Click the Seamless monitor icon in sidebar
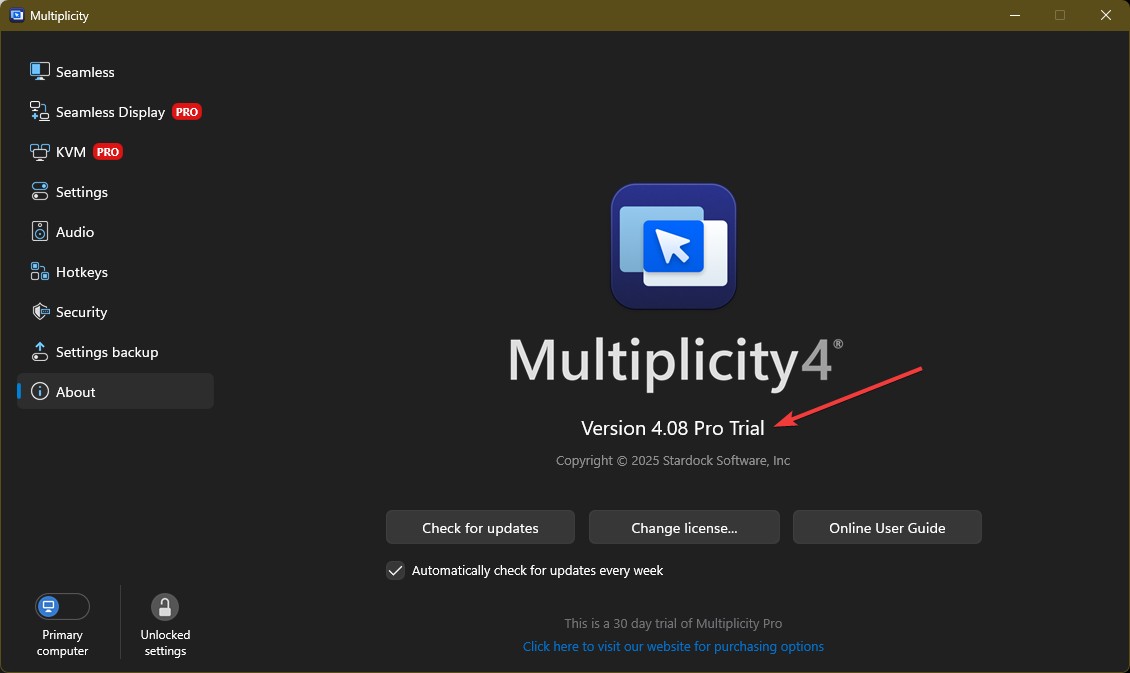This screenshot has width=1130, height=673. [40, 71]
